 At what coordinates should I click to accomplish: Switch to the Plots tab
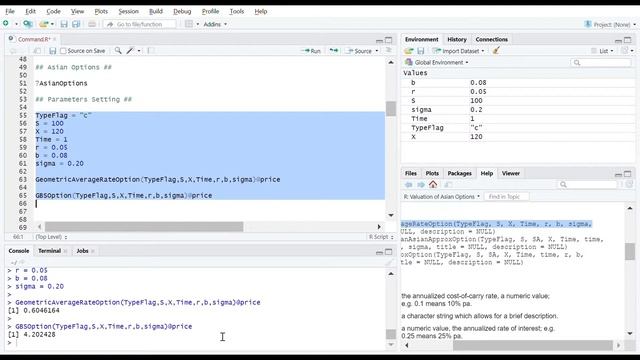point(432,173)
